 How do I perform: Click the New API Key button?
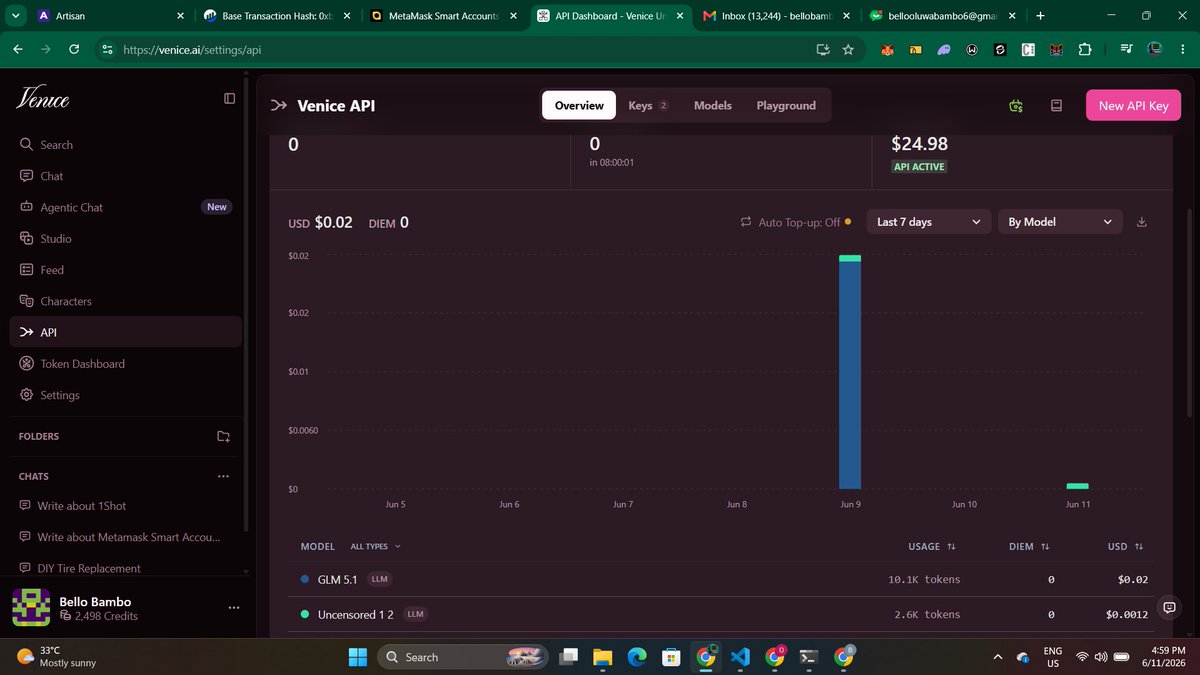pyautogui.click(x=1133, y=106)
